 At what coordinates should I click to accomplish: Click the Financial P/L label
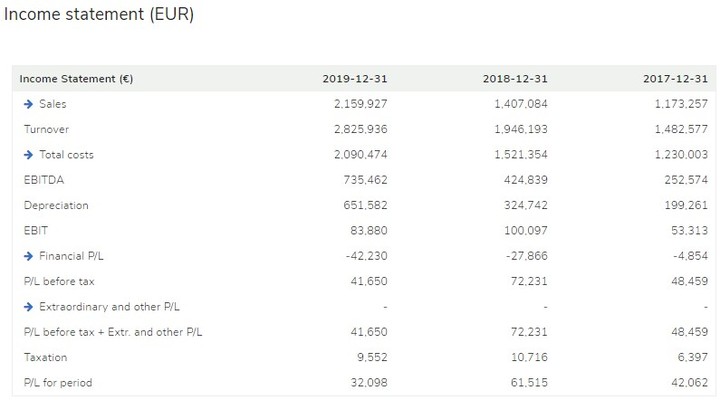click(72, 256)
